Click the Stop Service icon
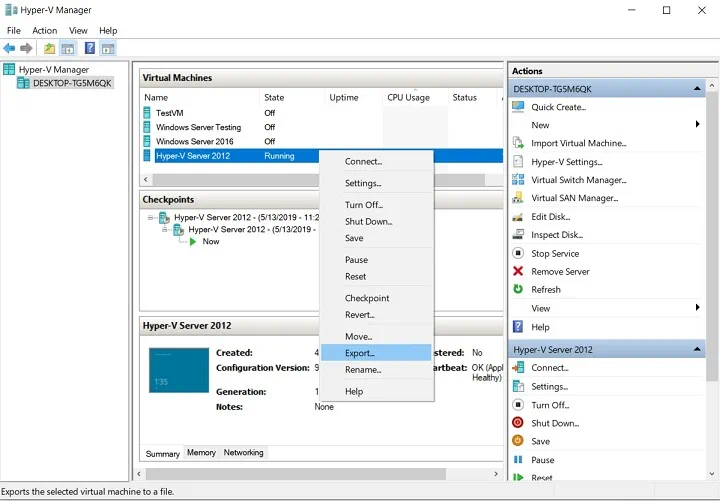 tap(518, 253)
